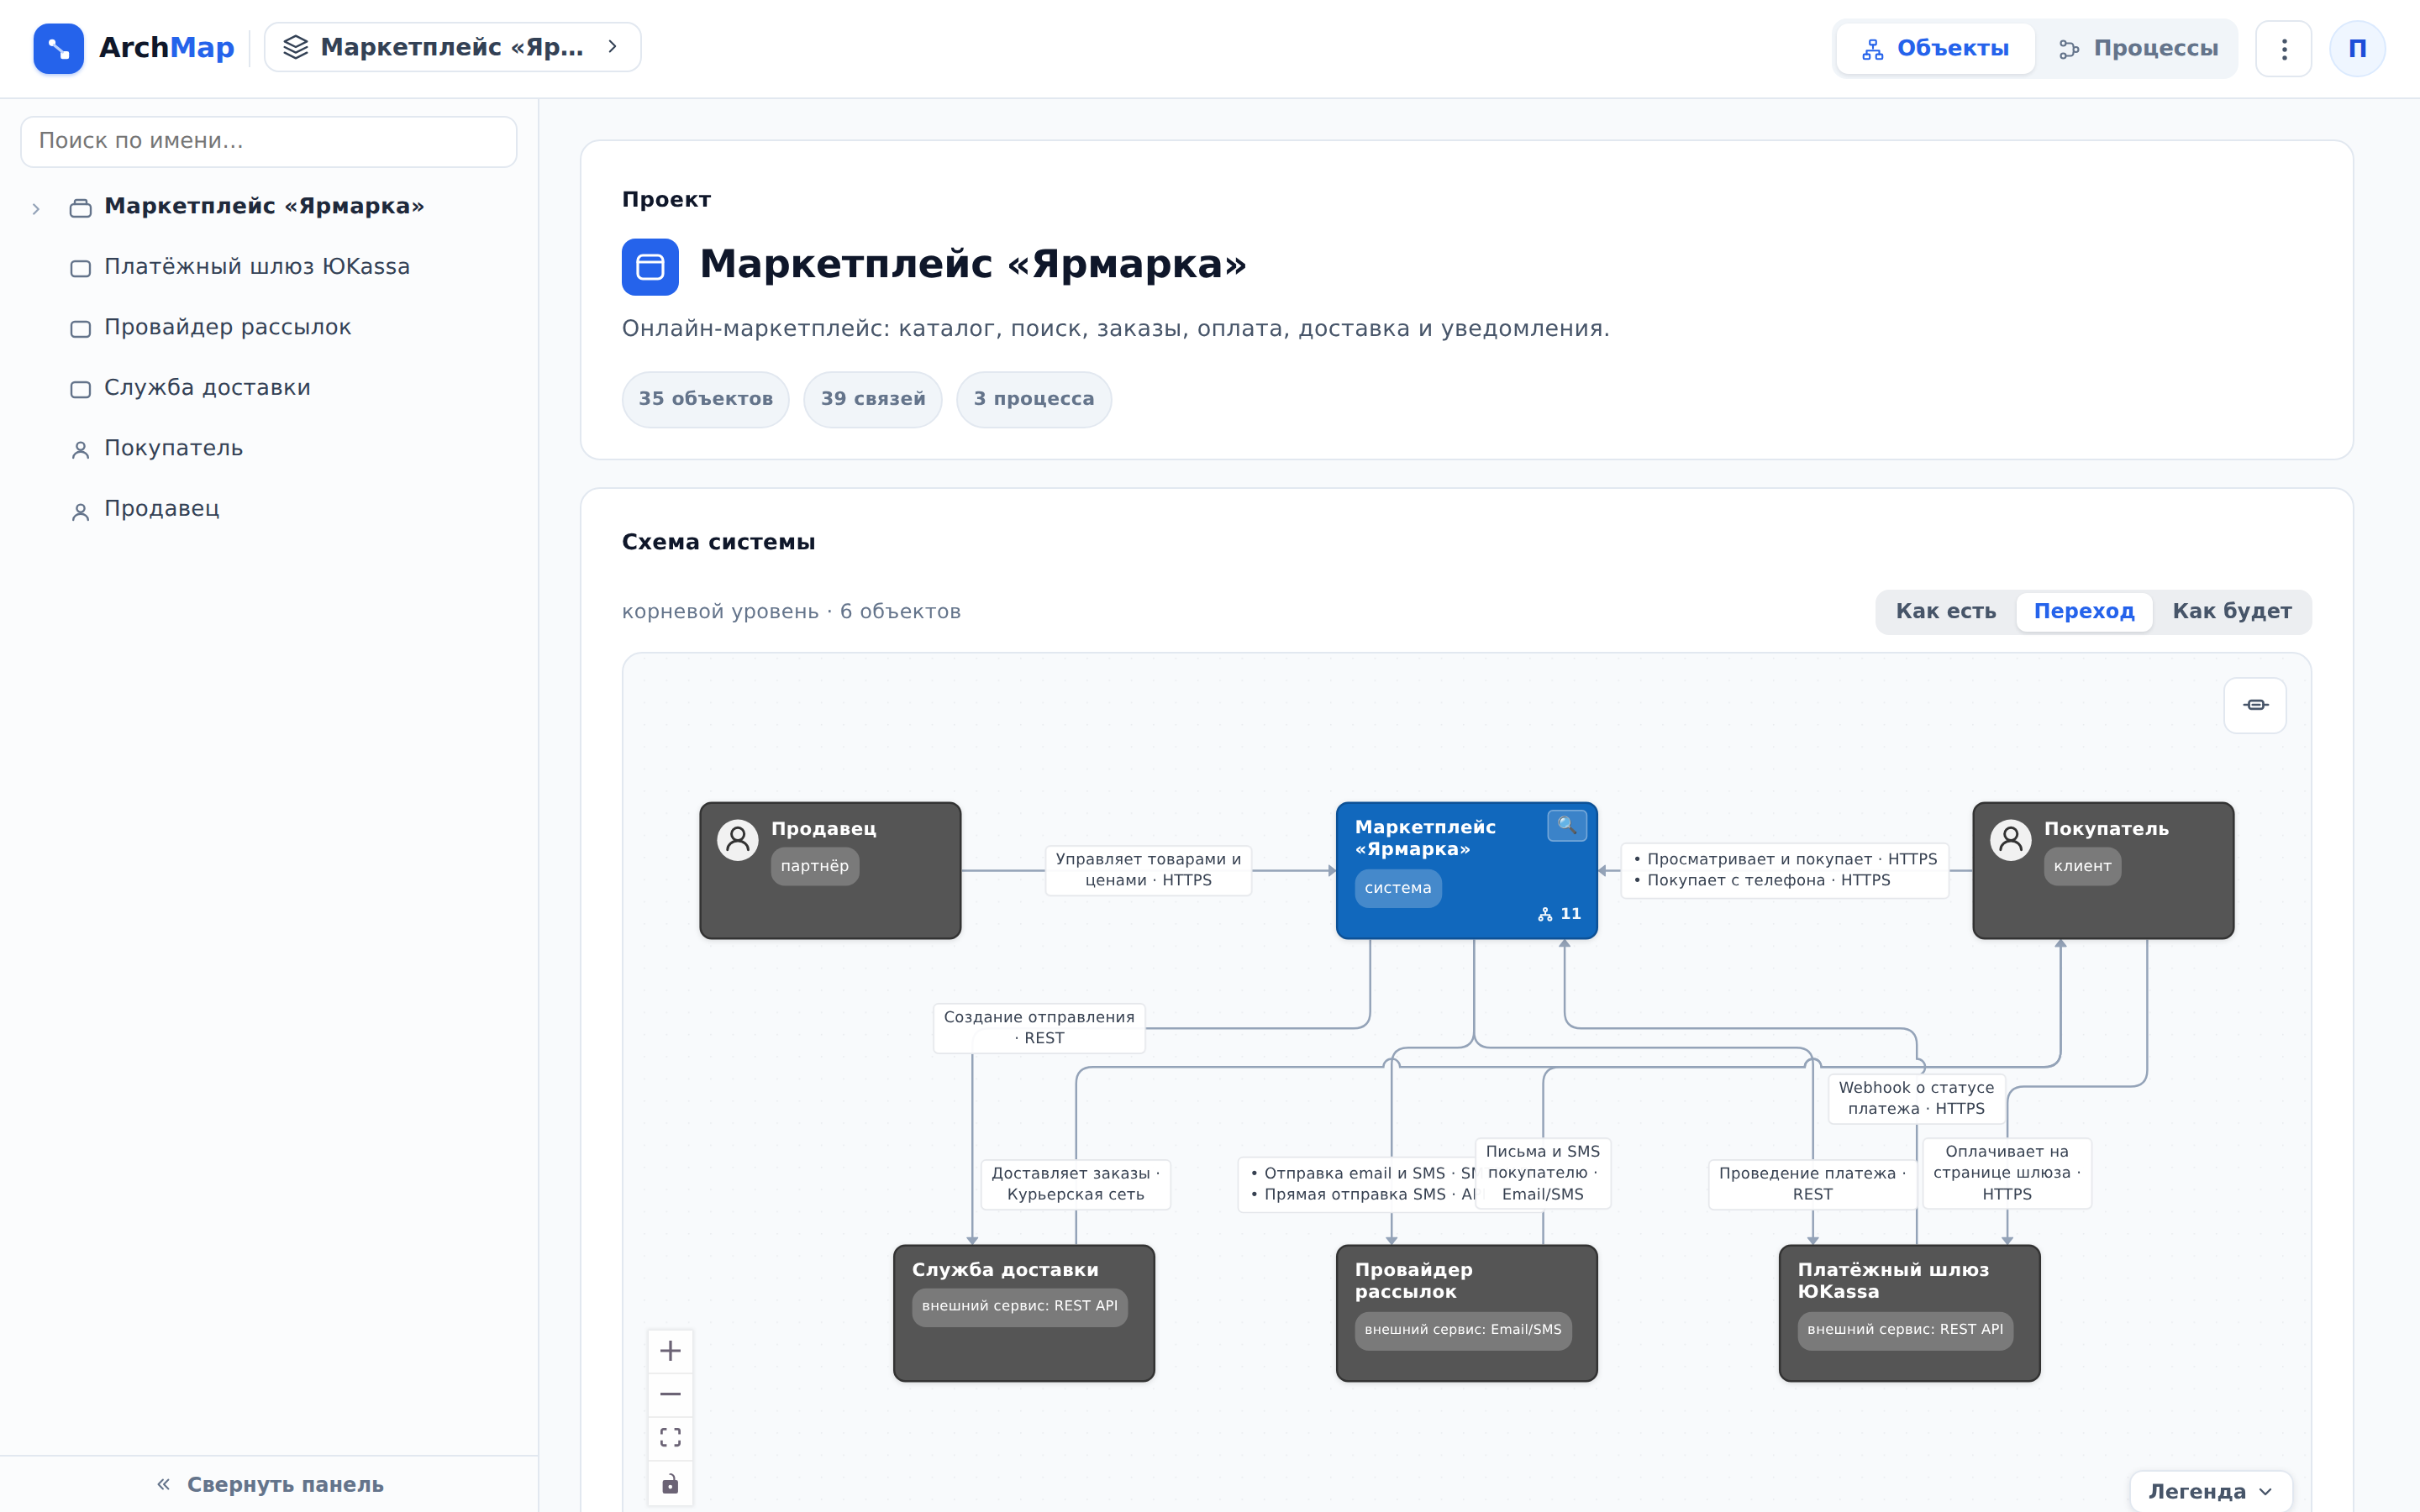Screen dimensions: 2420x1512
Task: Click the Покупатель avatar icon in node
Action: [2011, 840]
